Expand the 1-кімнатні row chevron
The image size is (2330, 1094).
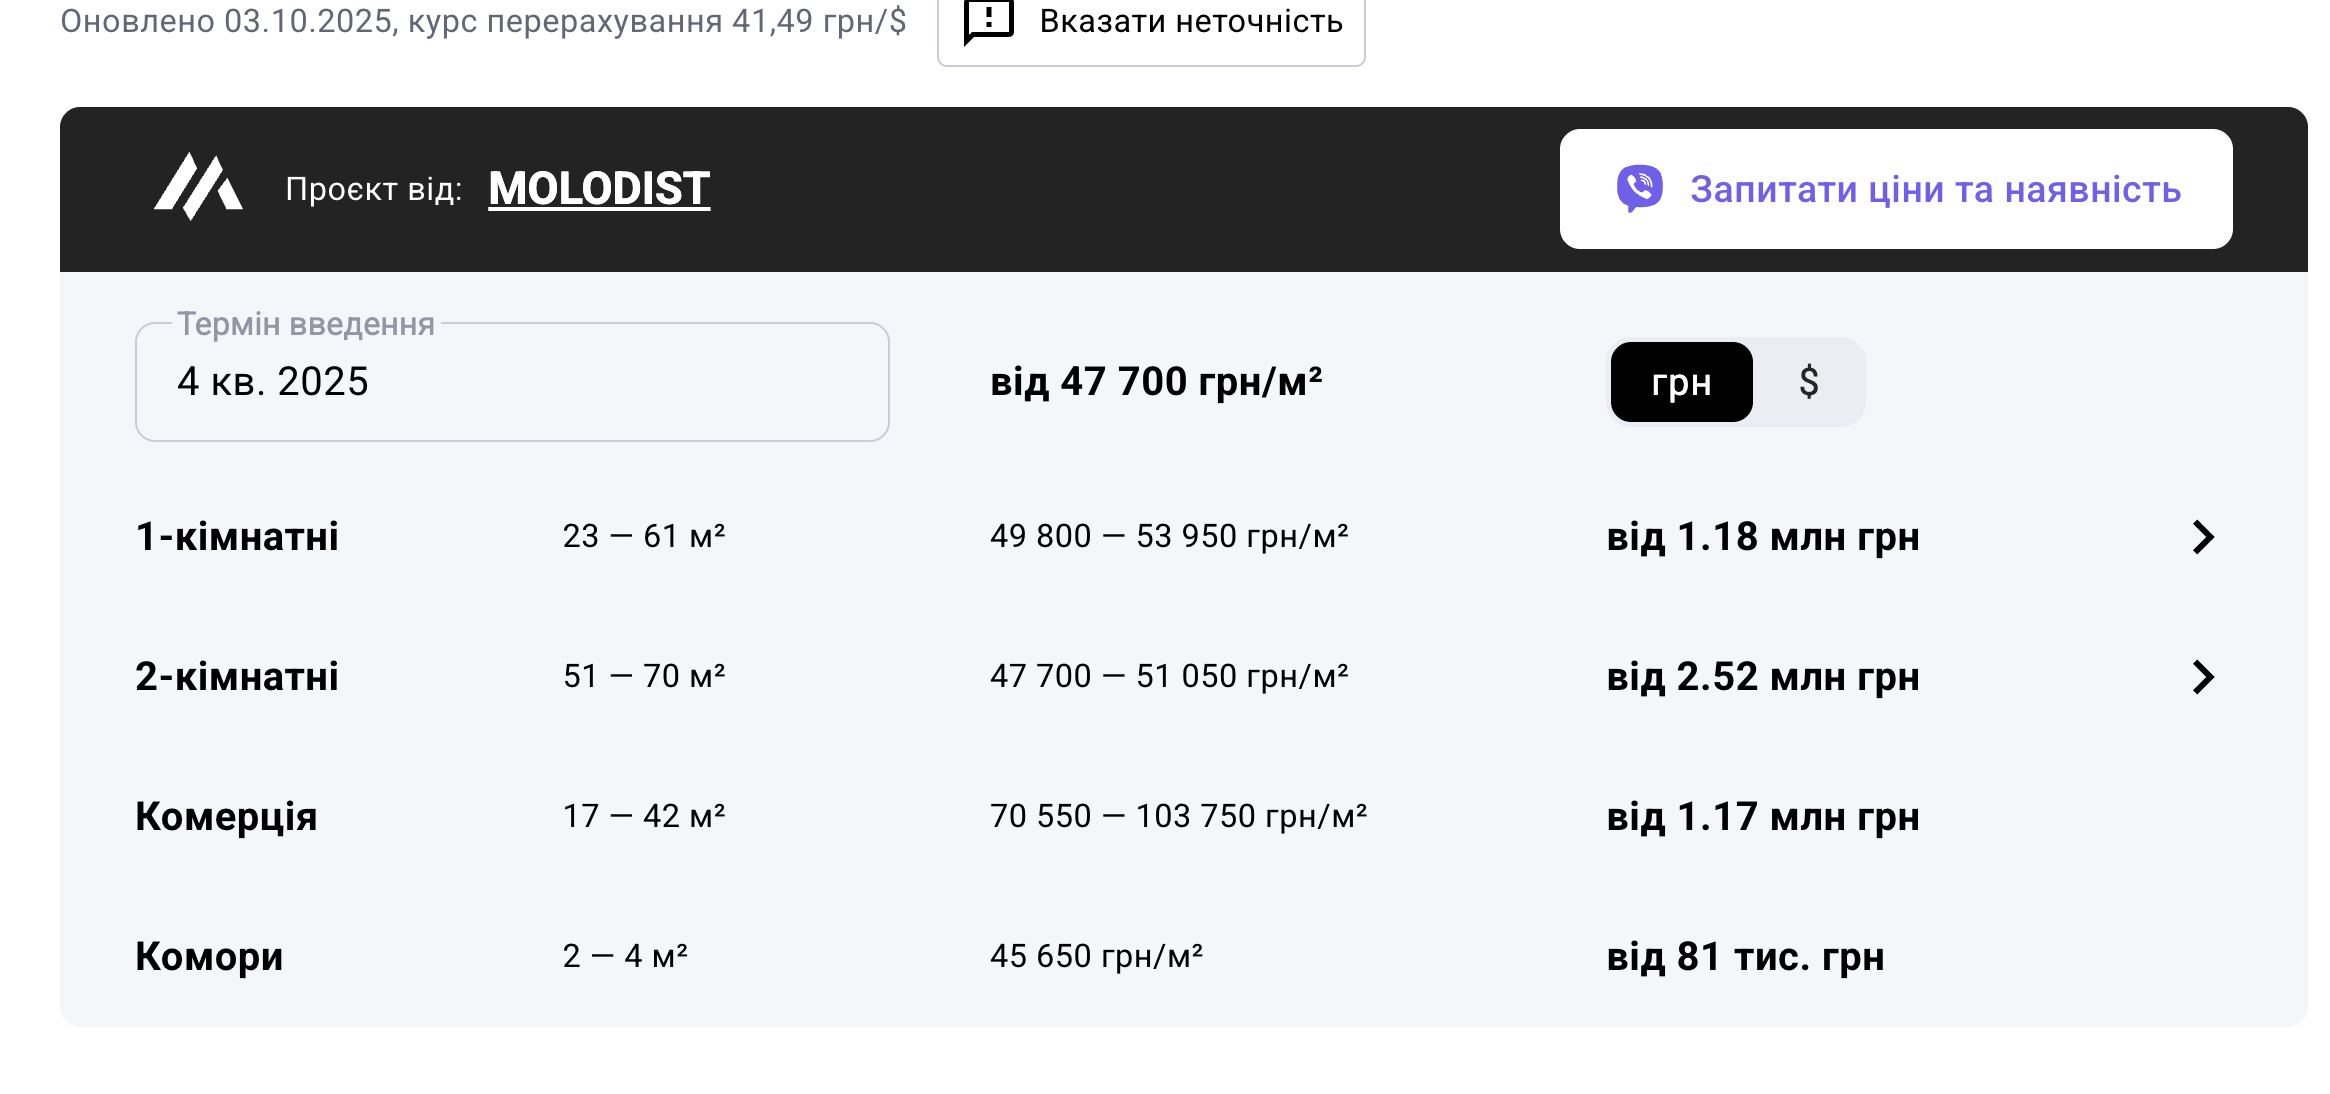(2203, 537)
